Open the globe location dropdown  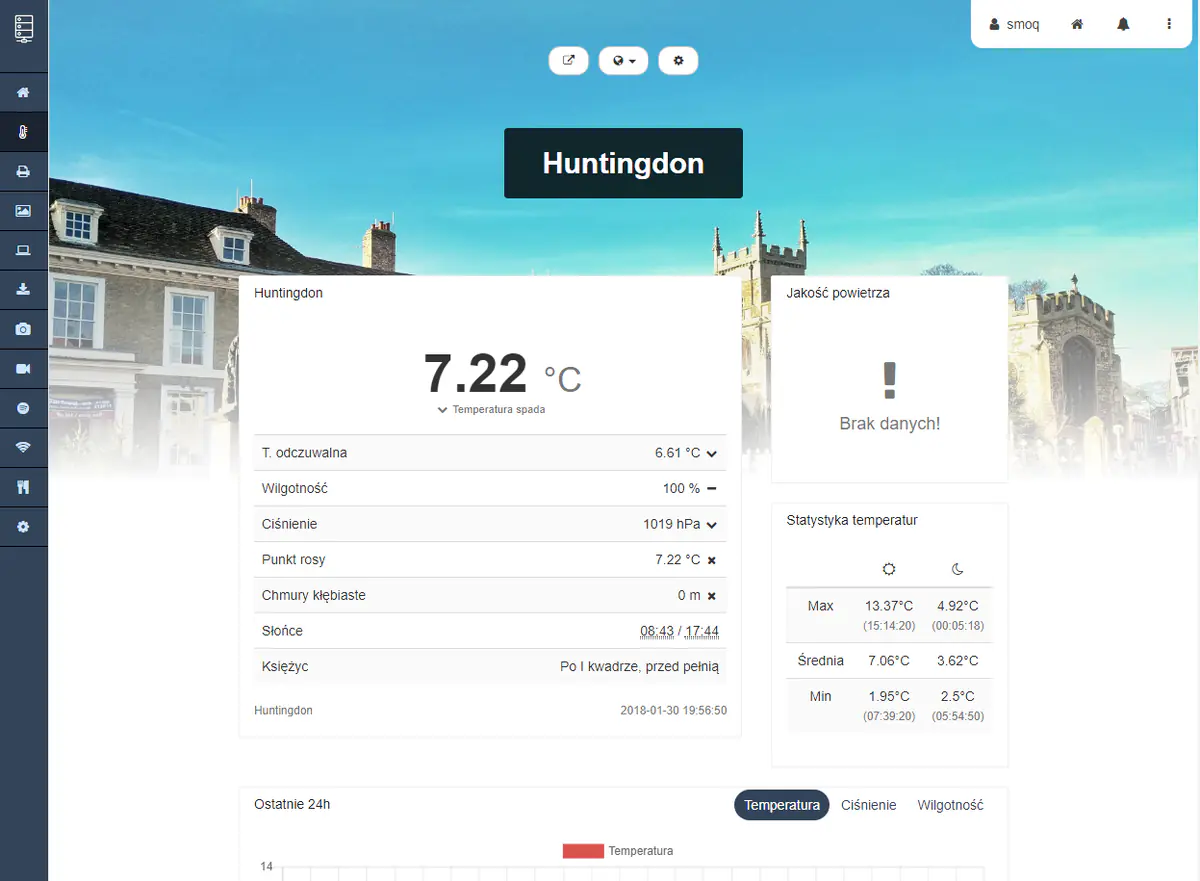pyautogui.click(x=623, y=61)
